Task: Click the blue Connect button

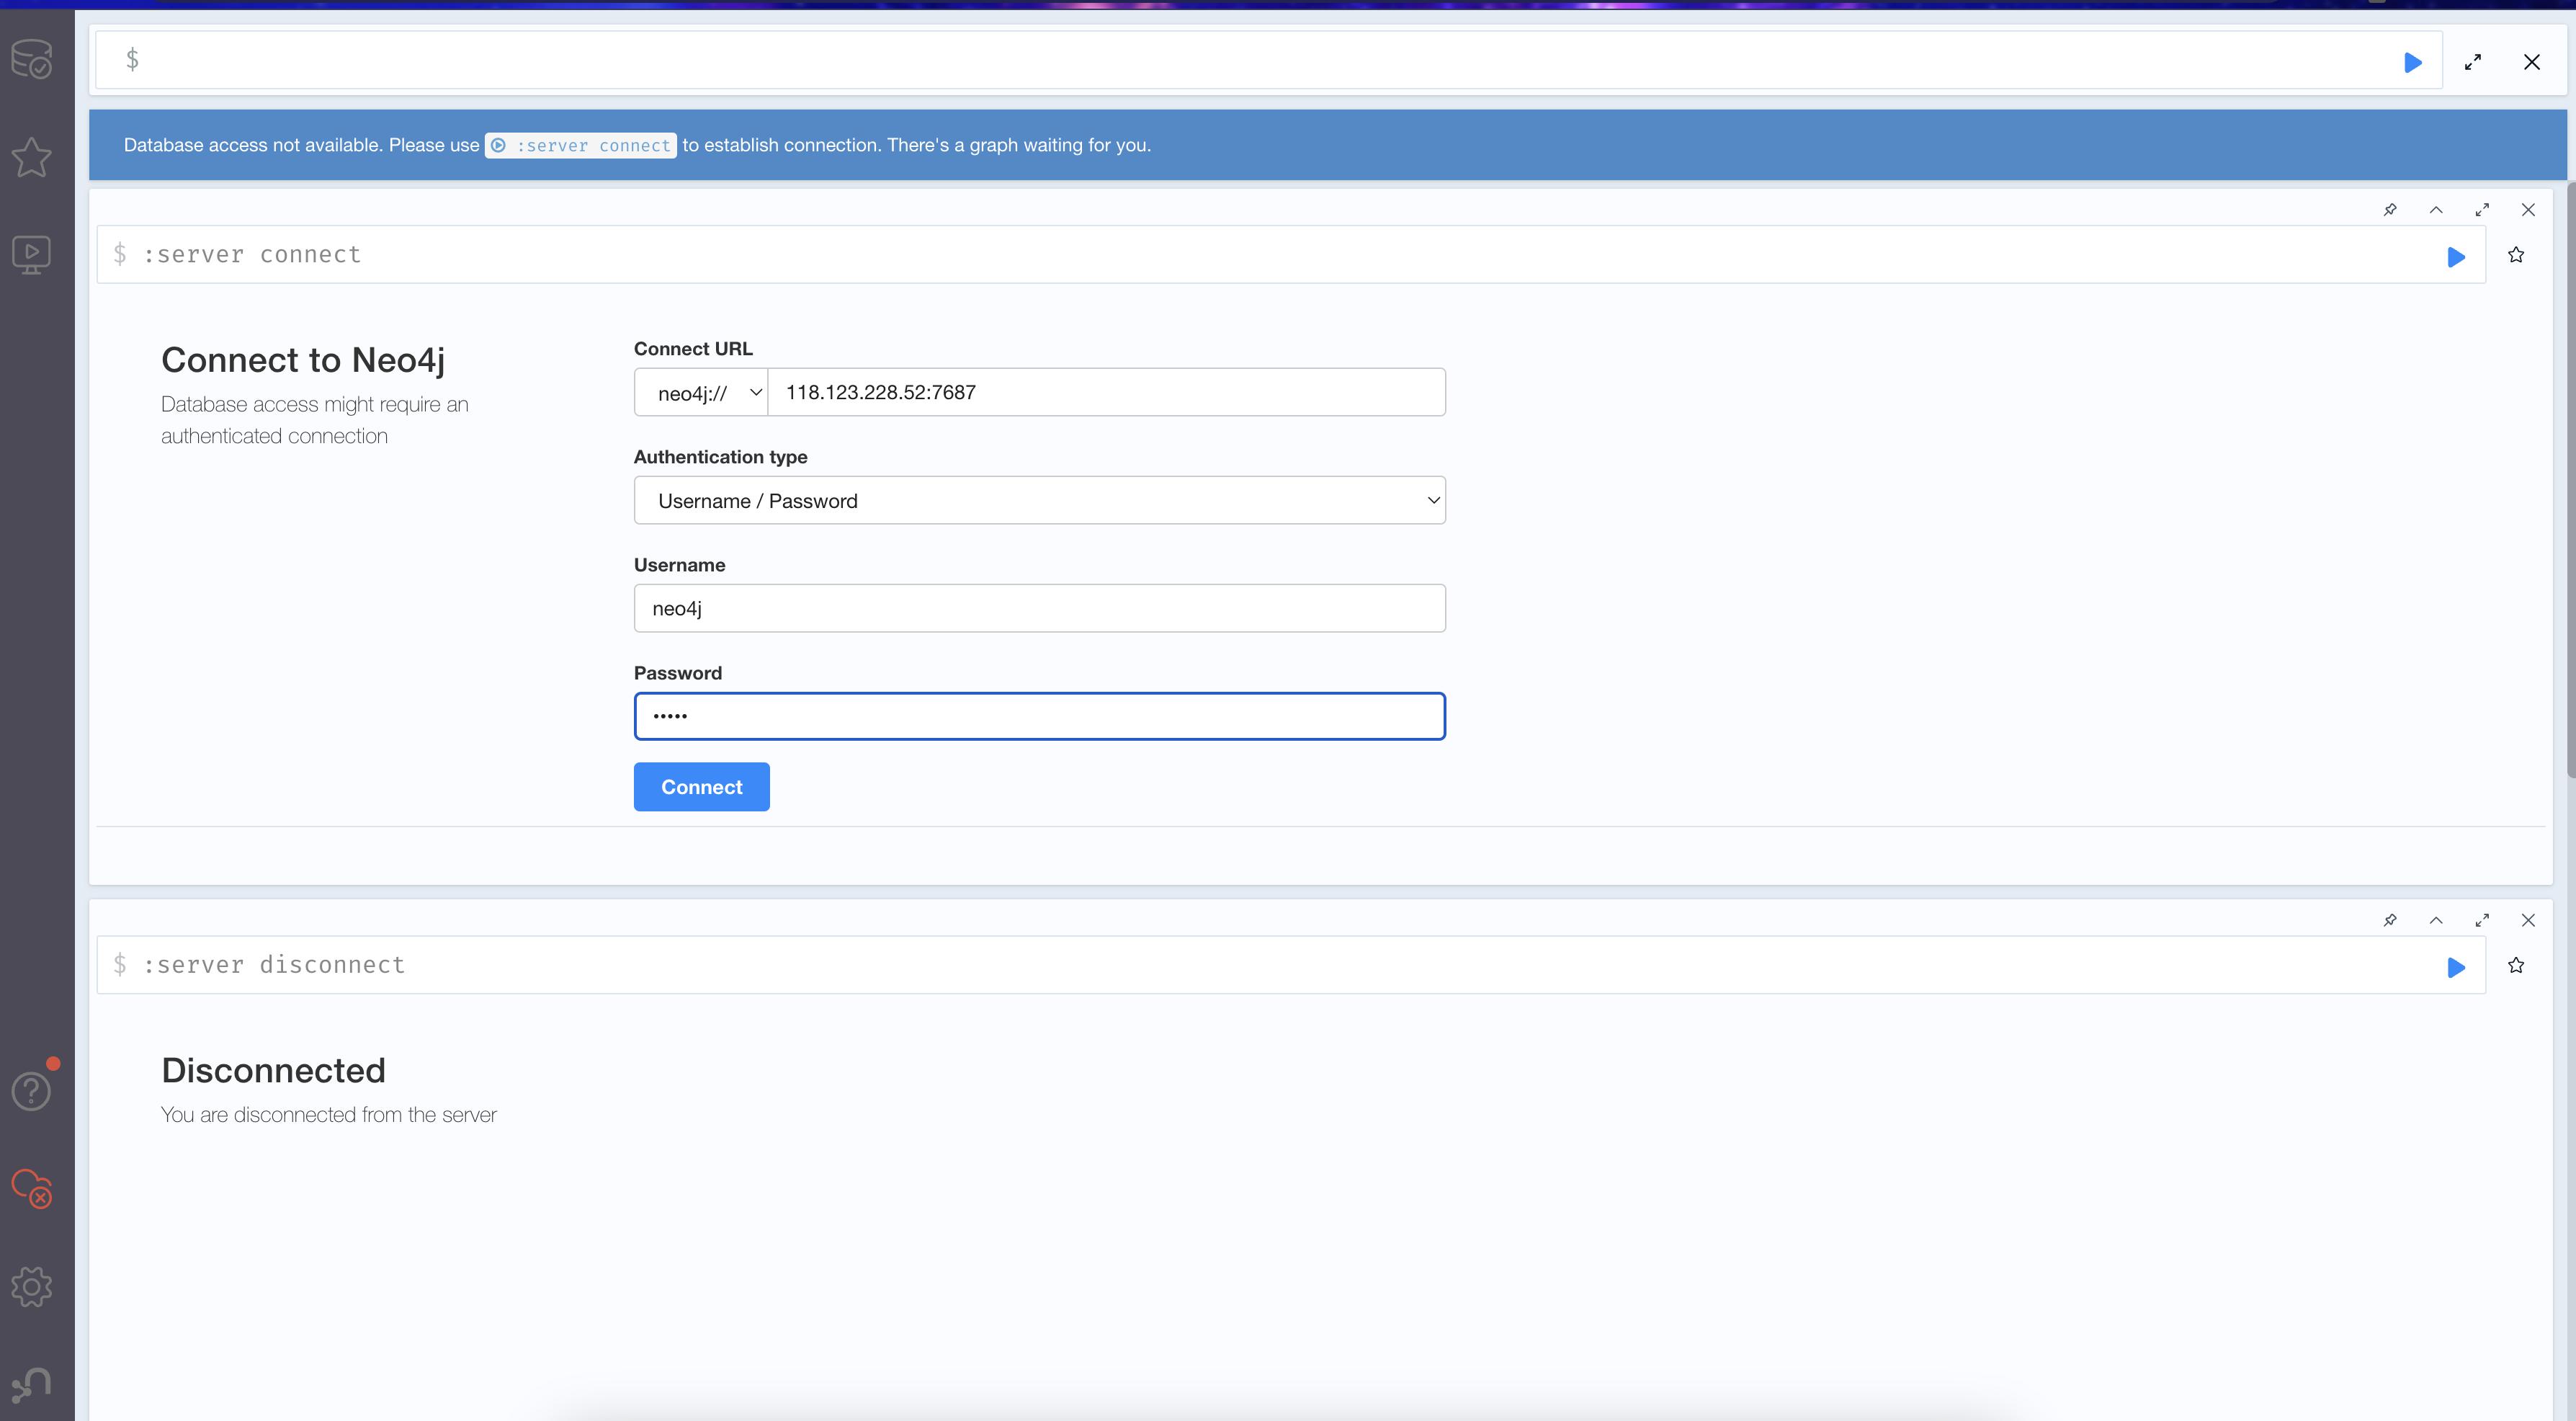Action: 702,787
